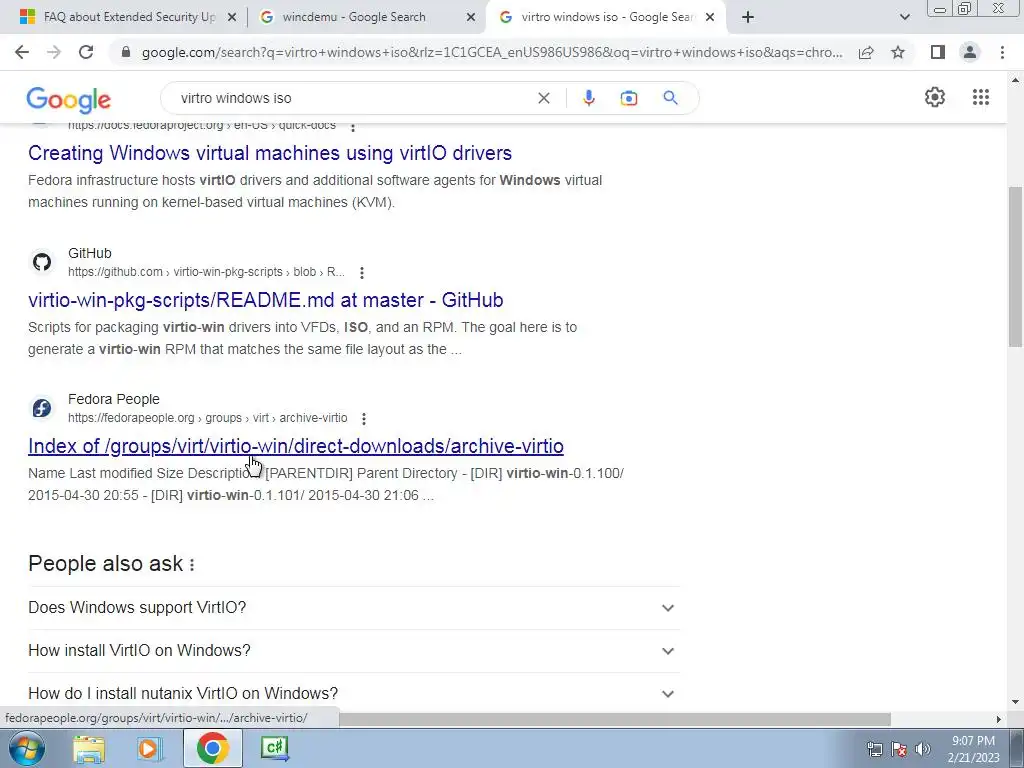
Task: Open Chrome side panel
Action: click(938, 52)
